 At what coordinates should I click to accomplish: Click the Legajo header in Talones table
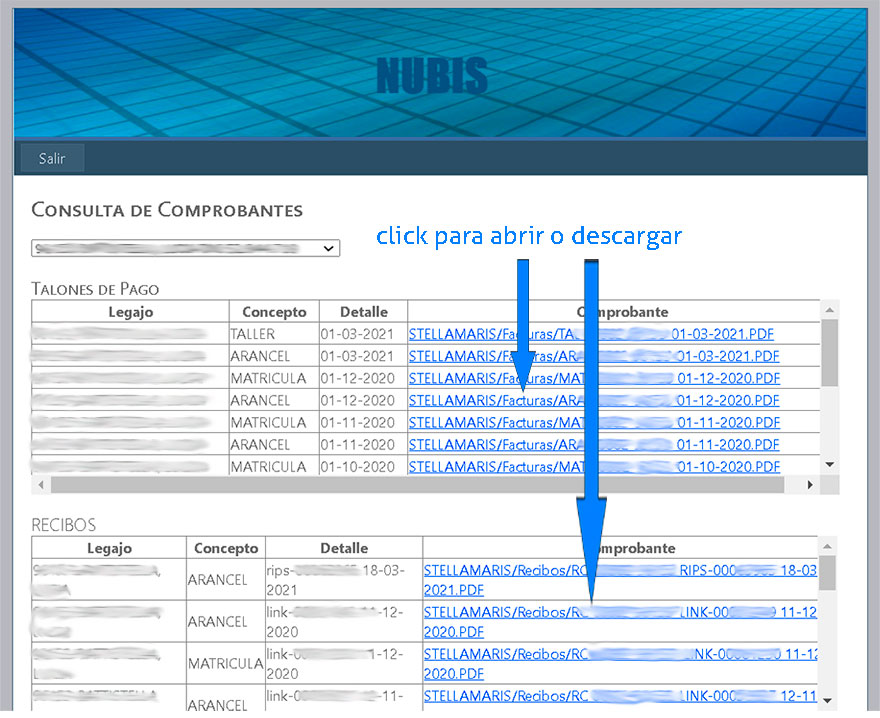click(130, 312)
